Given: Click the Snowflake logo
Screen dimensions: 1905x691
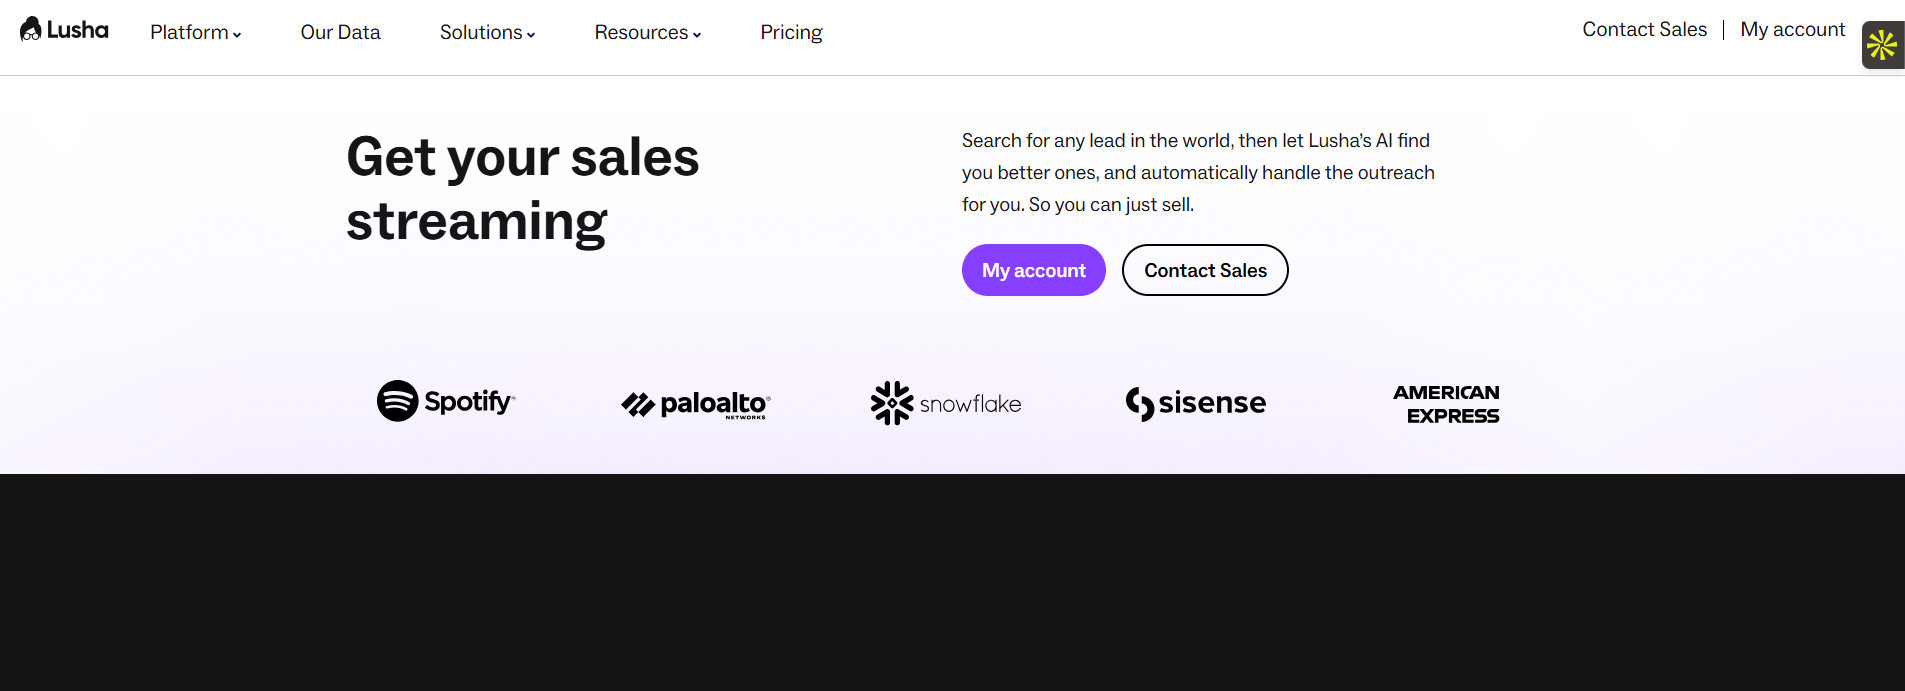Looking at the screenshot, I should [946, 403].
